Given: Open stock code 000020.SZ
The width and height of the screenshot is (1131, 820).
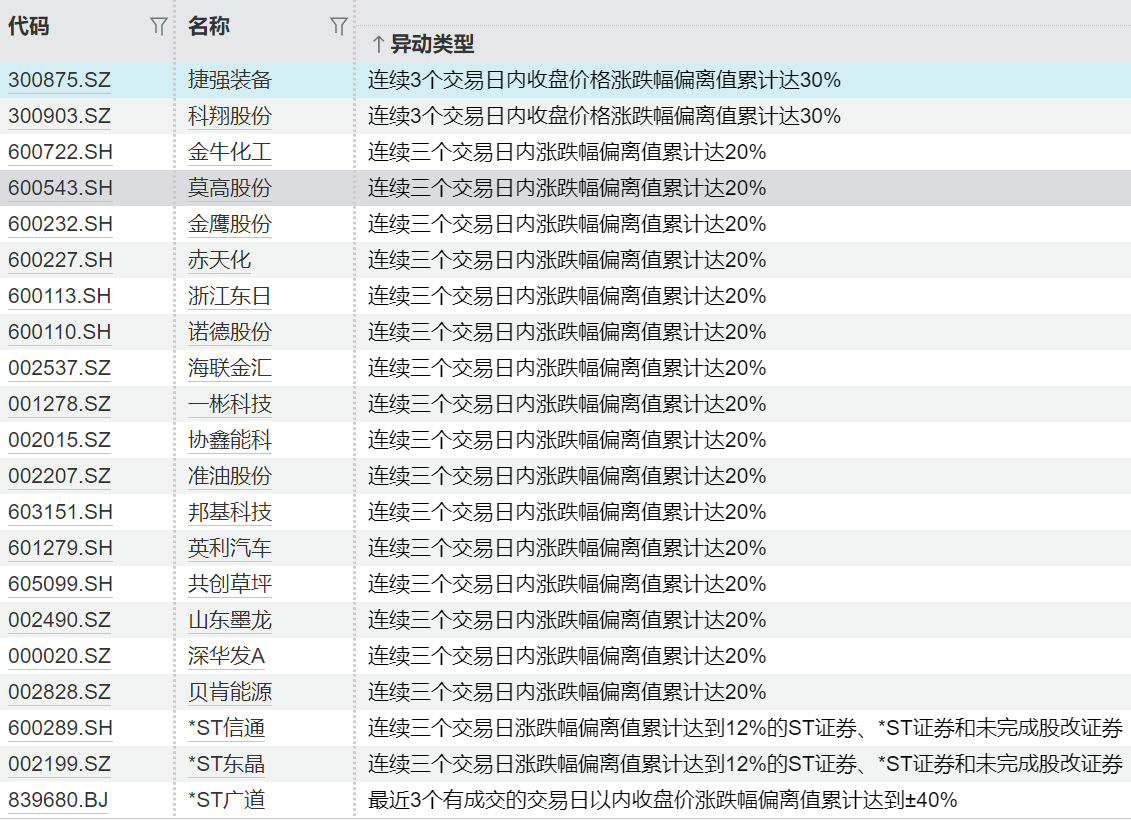Looking at the screenshot, I should (x=60, y=657).
